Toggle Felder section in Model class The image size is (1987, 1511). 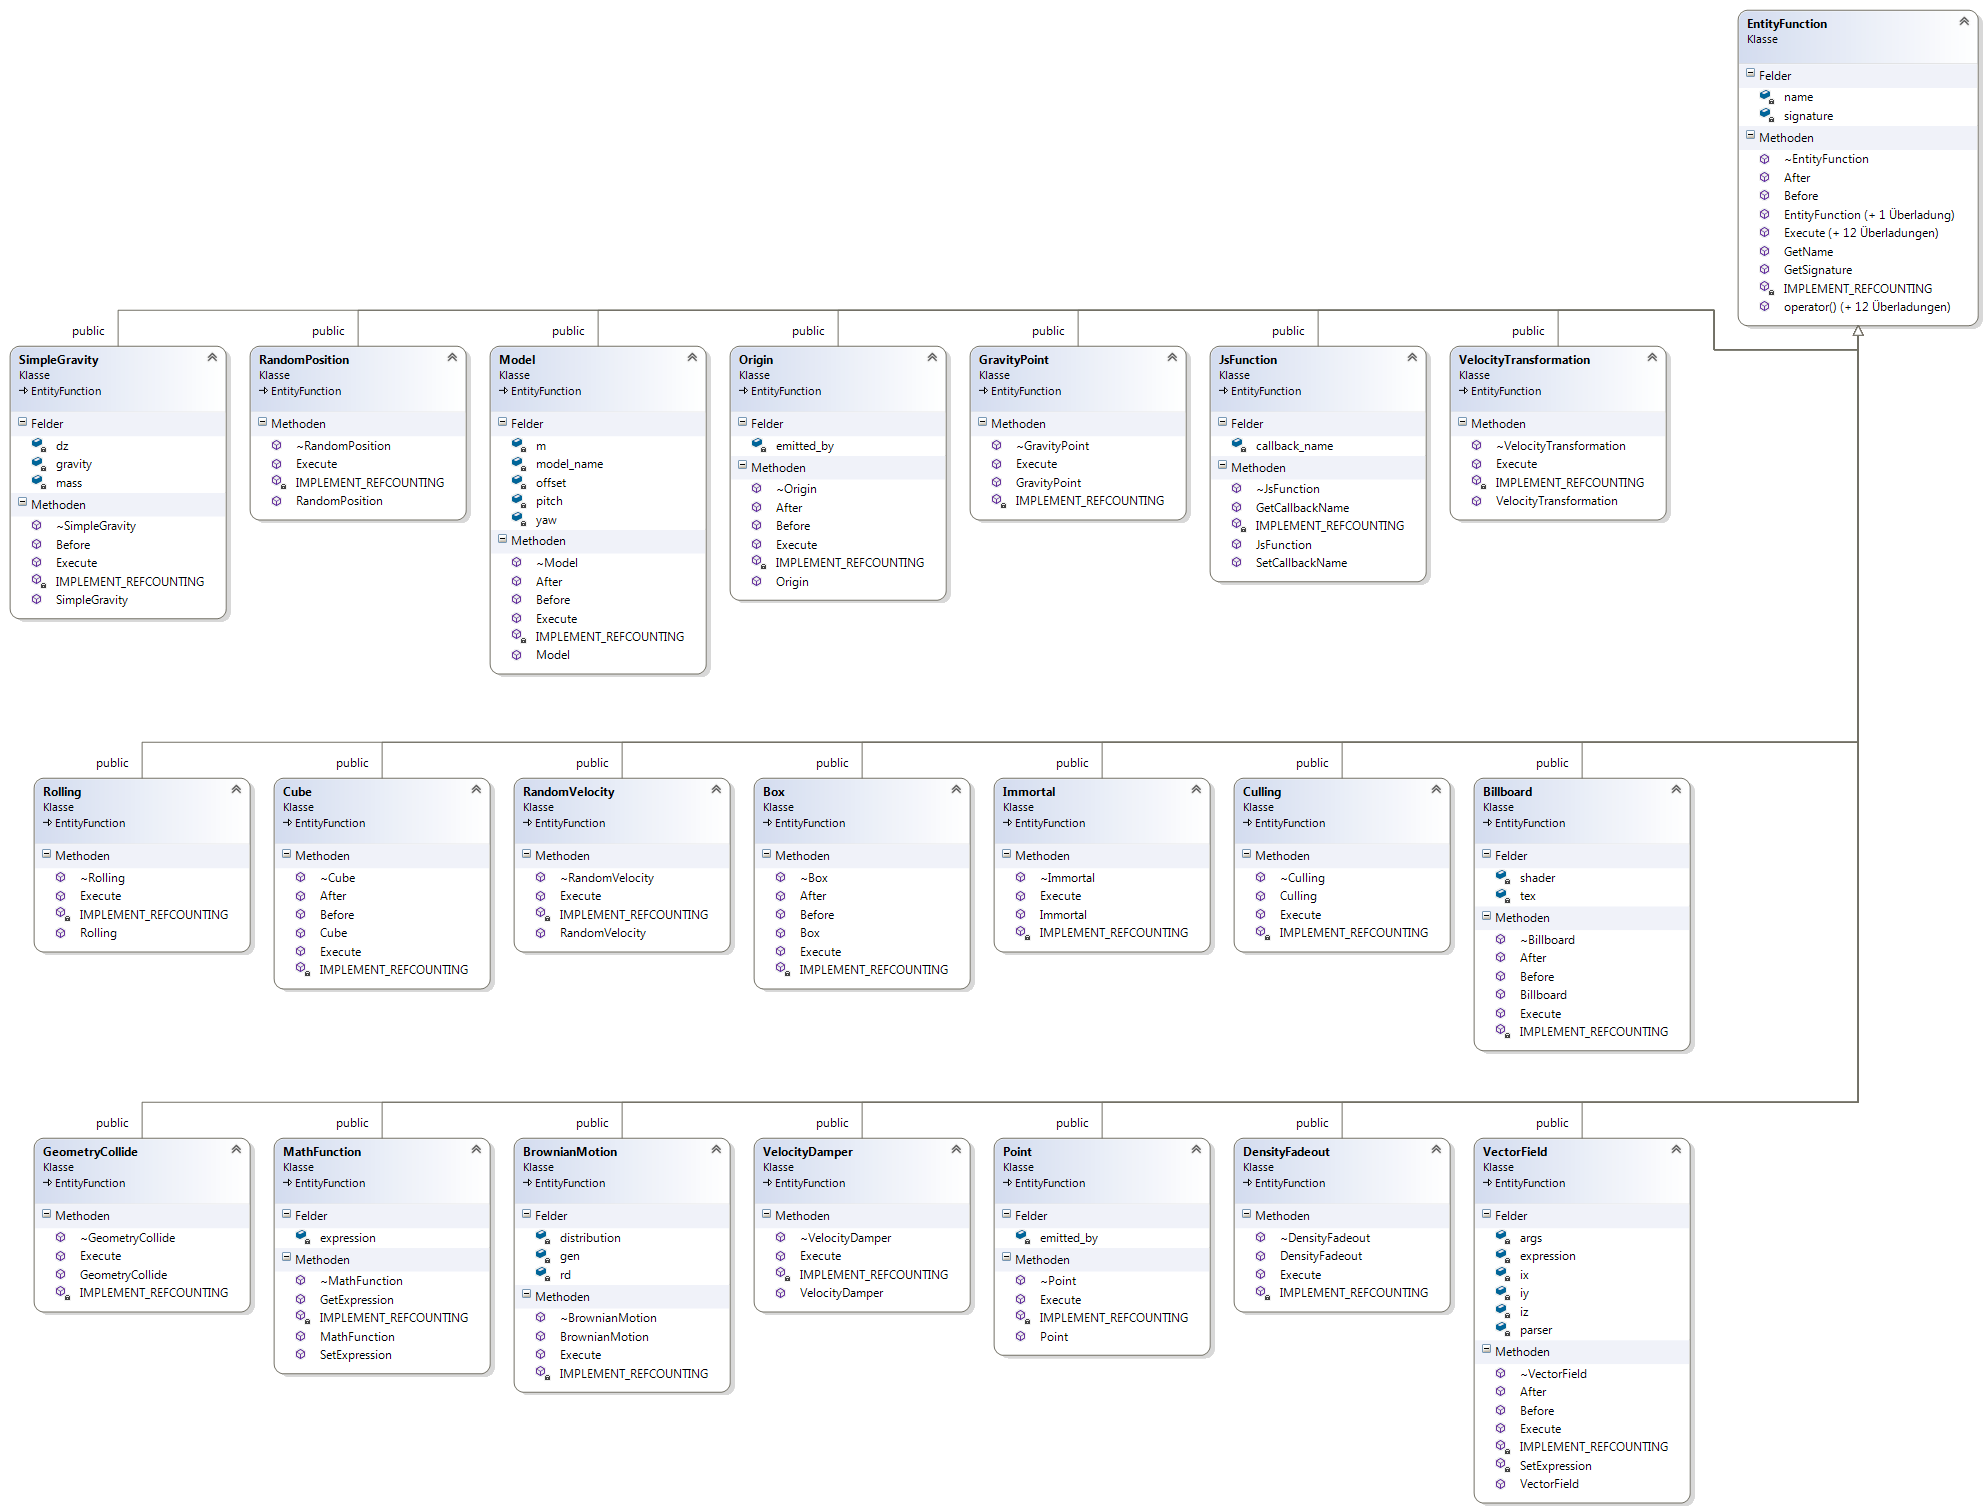click(x=503, y=422)
